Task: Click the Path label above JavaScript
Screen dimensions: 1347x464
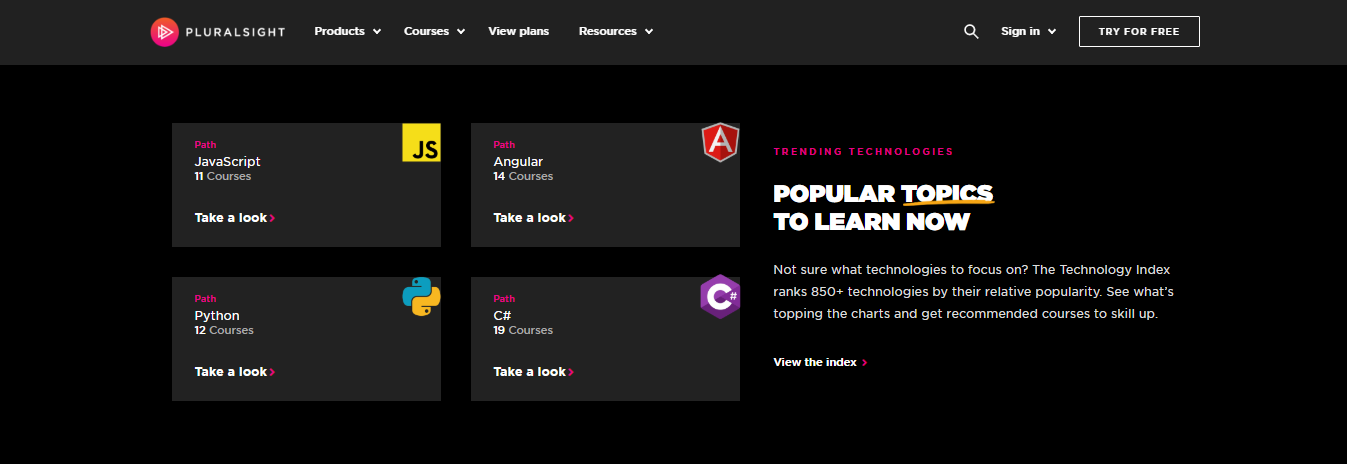Action: [205, 145]
